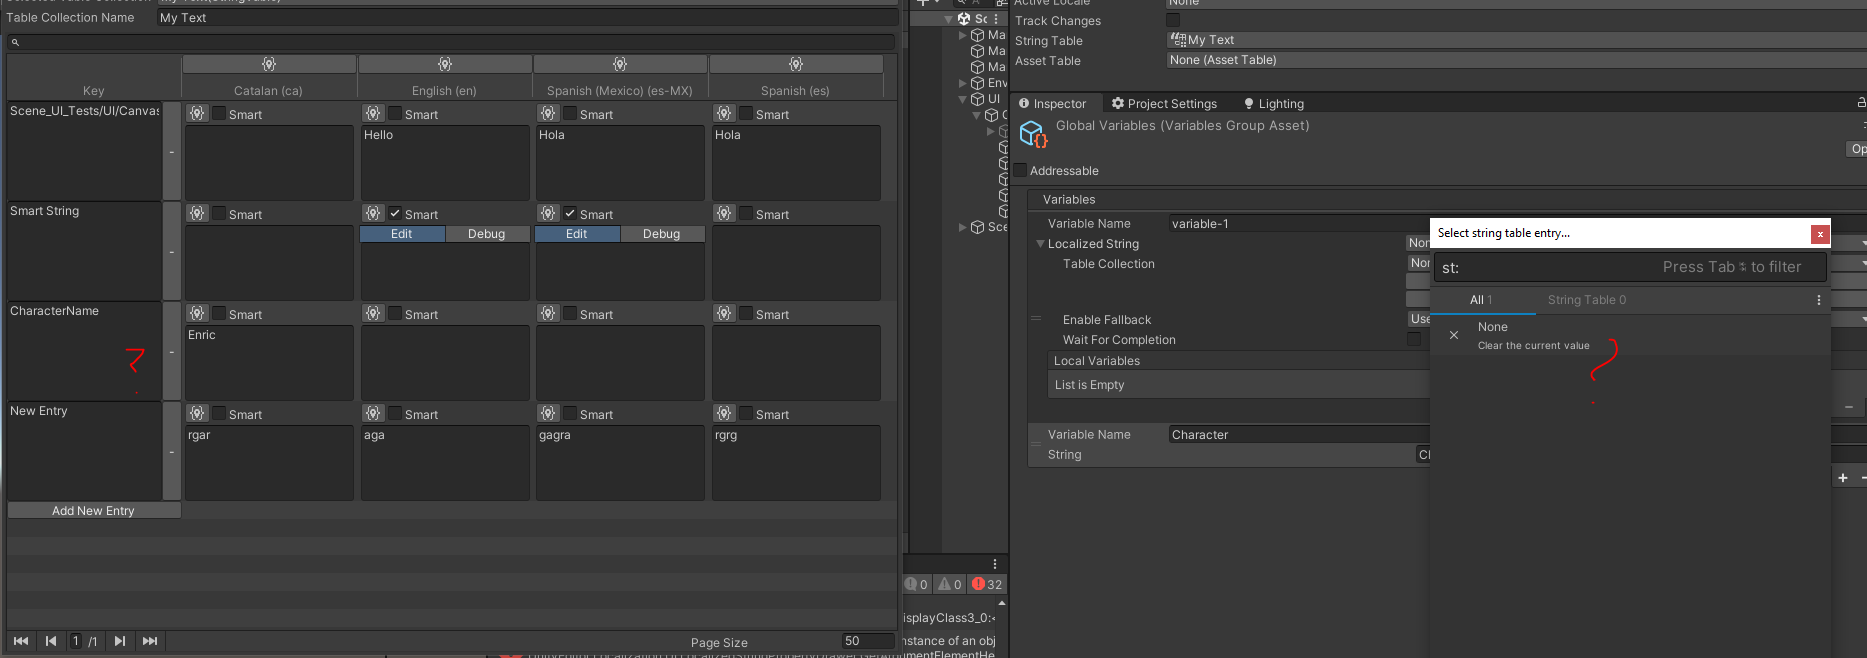Go to first page of table
This screenshot has width=1867, height=658.
pos(21,641)
